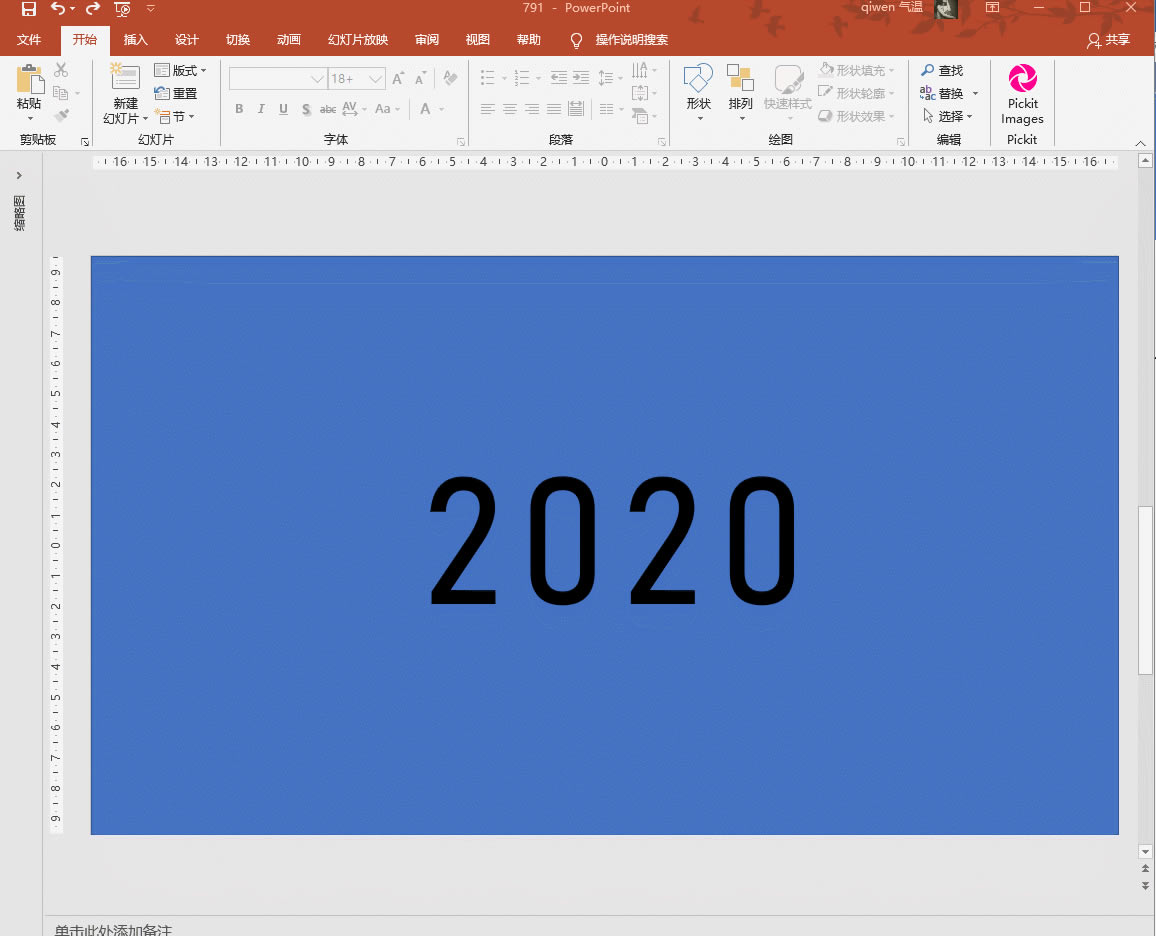The image size is (1156, 936).
Task: Open the Design (设计) ribbon tab
Action: coord(187,40)
